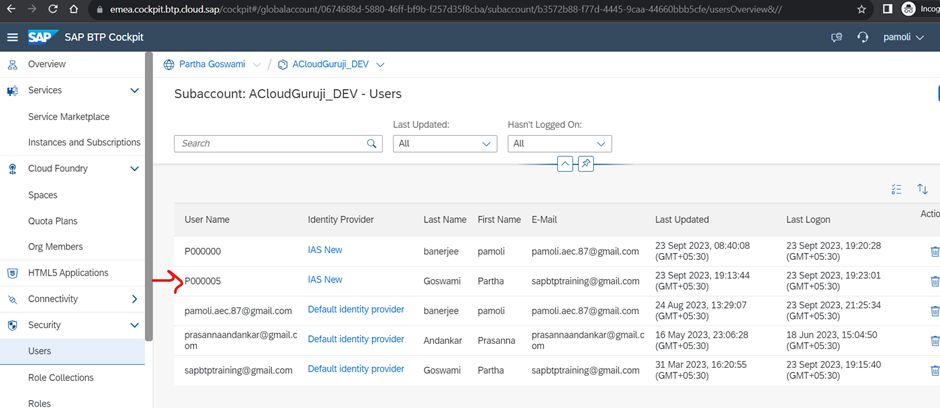
Task: Bookmark this page with star icon
Action: 862,9
